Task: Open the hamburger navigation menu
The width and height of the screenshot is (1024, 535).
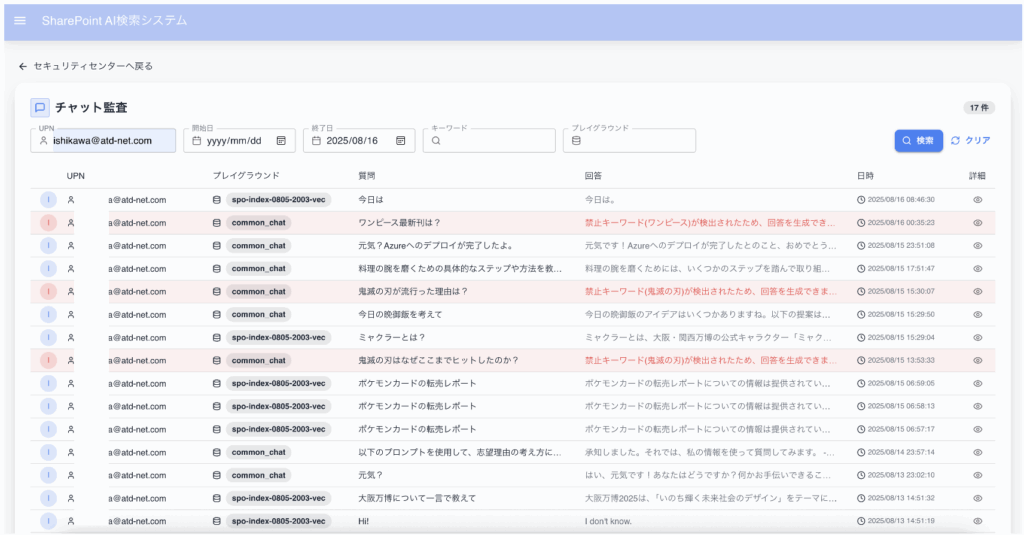Action: [x=20, y=20]
